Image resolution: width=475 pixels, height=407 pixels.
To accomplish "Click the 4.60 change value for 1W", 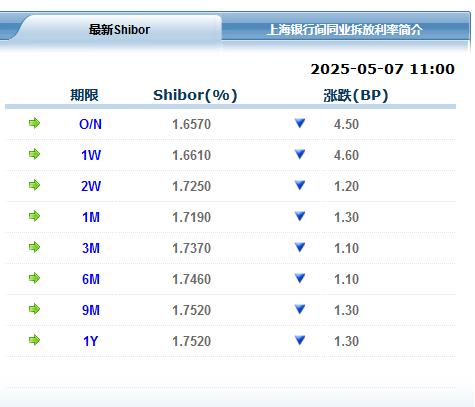I will (346, 155).
